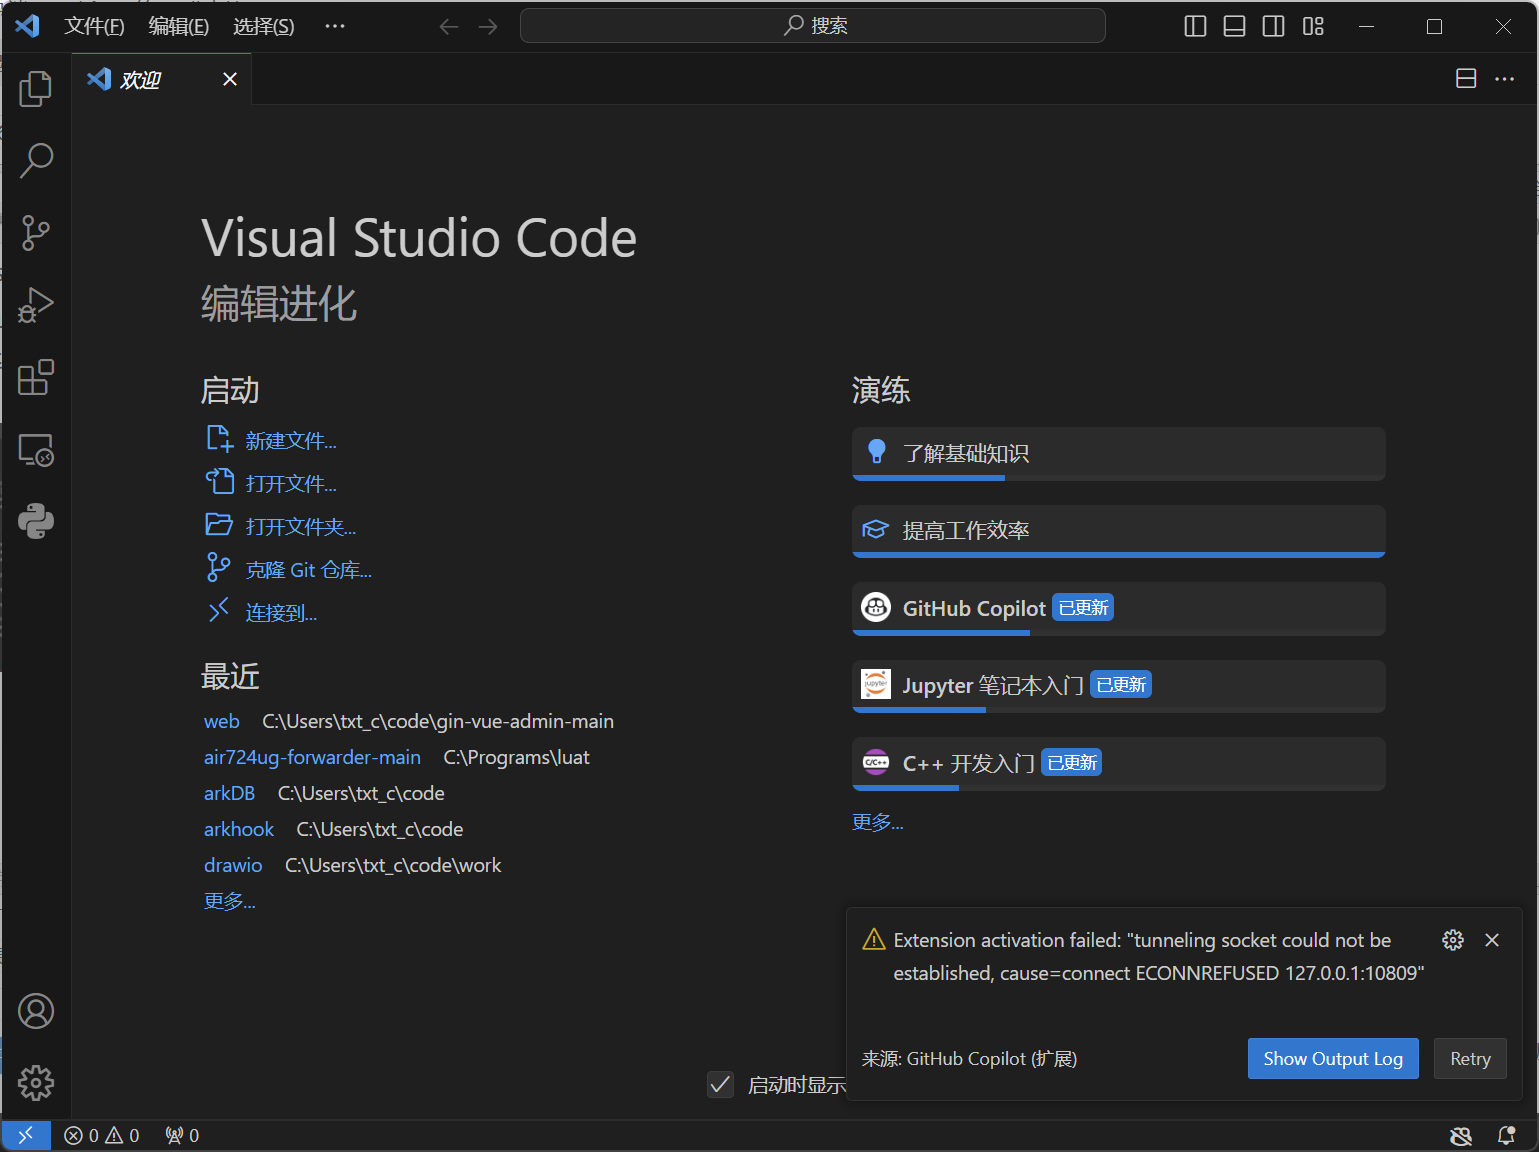
Task: Go back with the left arrow
Action: pos(449,26)
